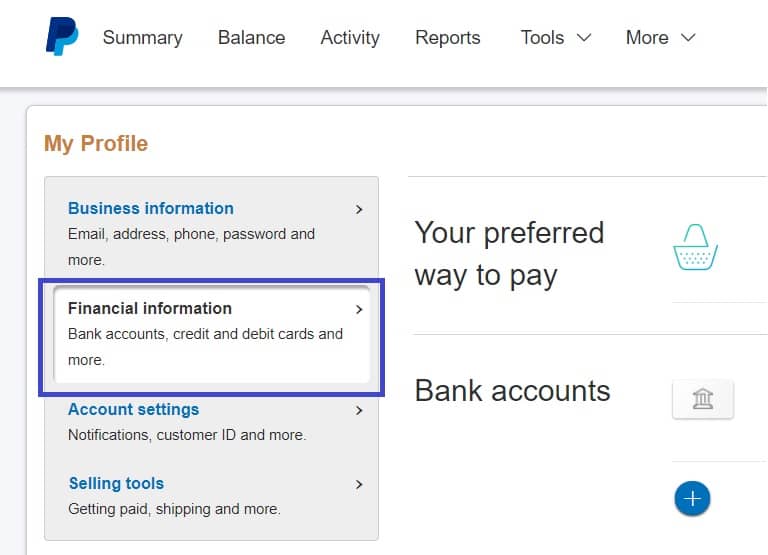Click the shopping basket icon
768x555 pixels.
[696, 247]
